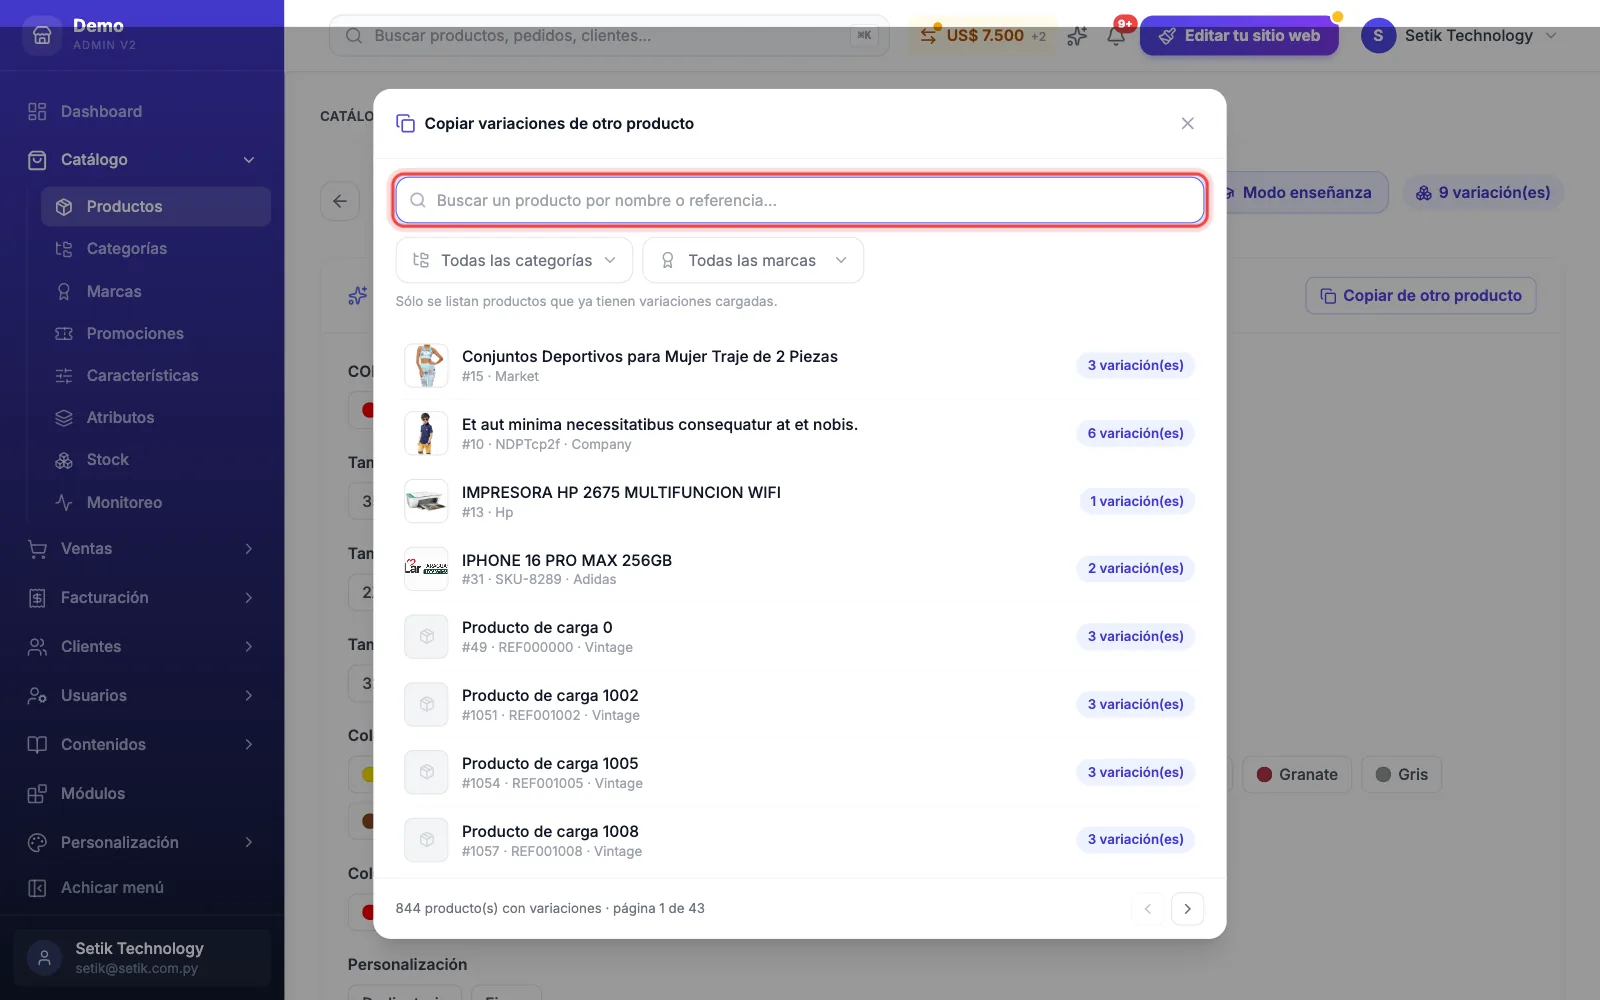Click the notifications bell icon
The image size is (1600, 1000).
(1116, 36)
